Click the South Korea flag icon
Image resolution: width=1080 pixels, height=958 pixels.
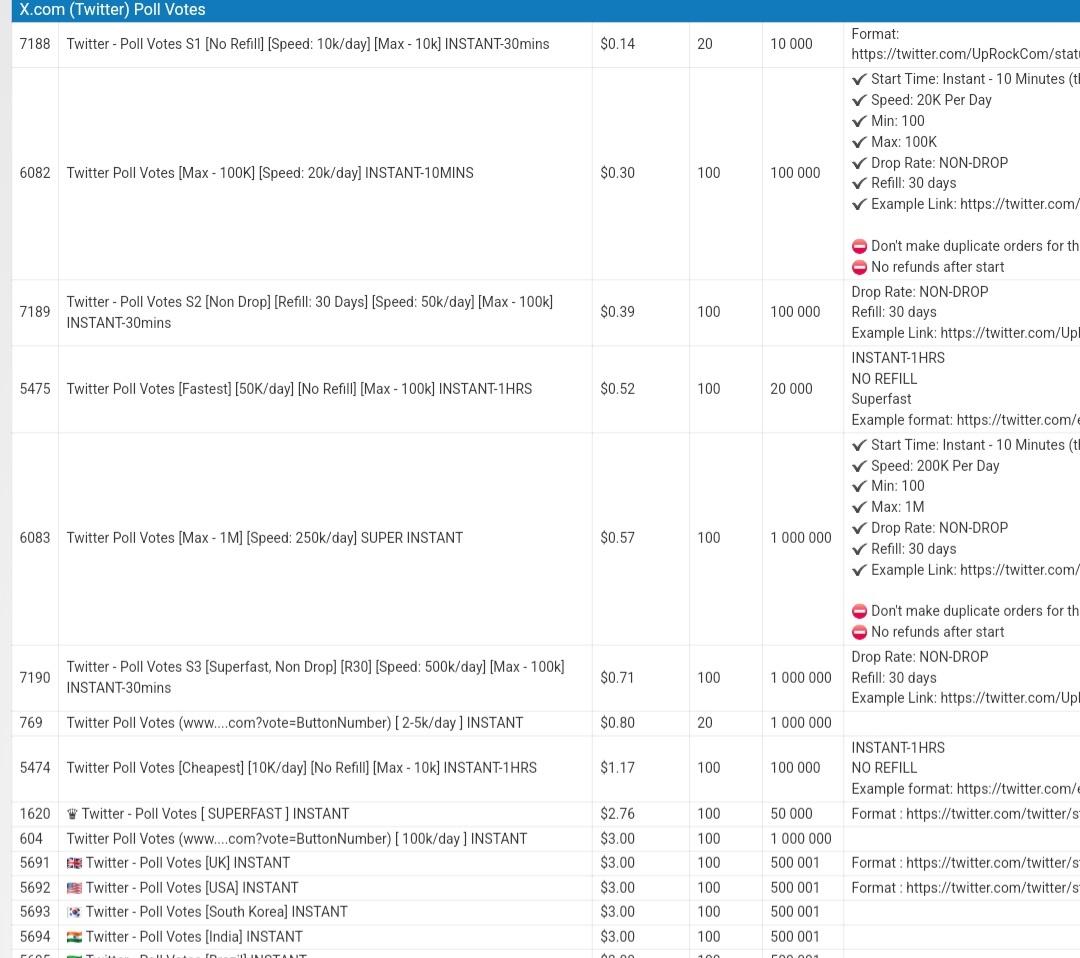(74, 912)
